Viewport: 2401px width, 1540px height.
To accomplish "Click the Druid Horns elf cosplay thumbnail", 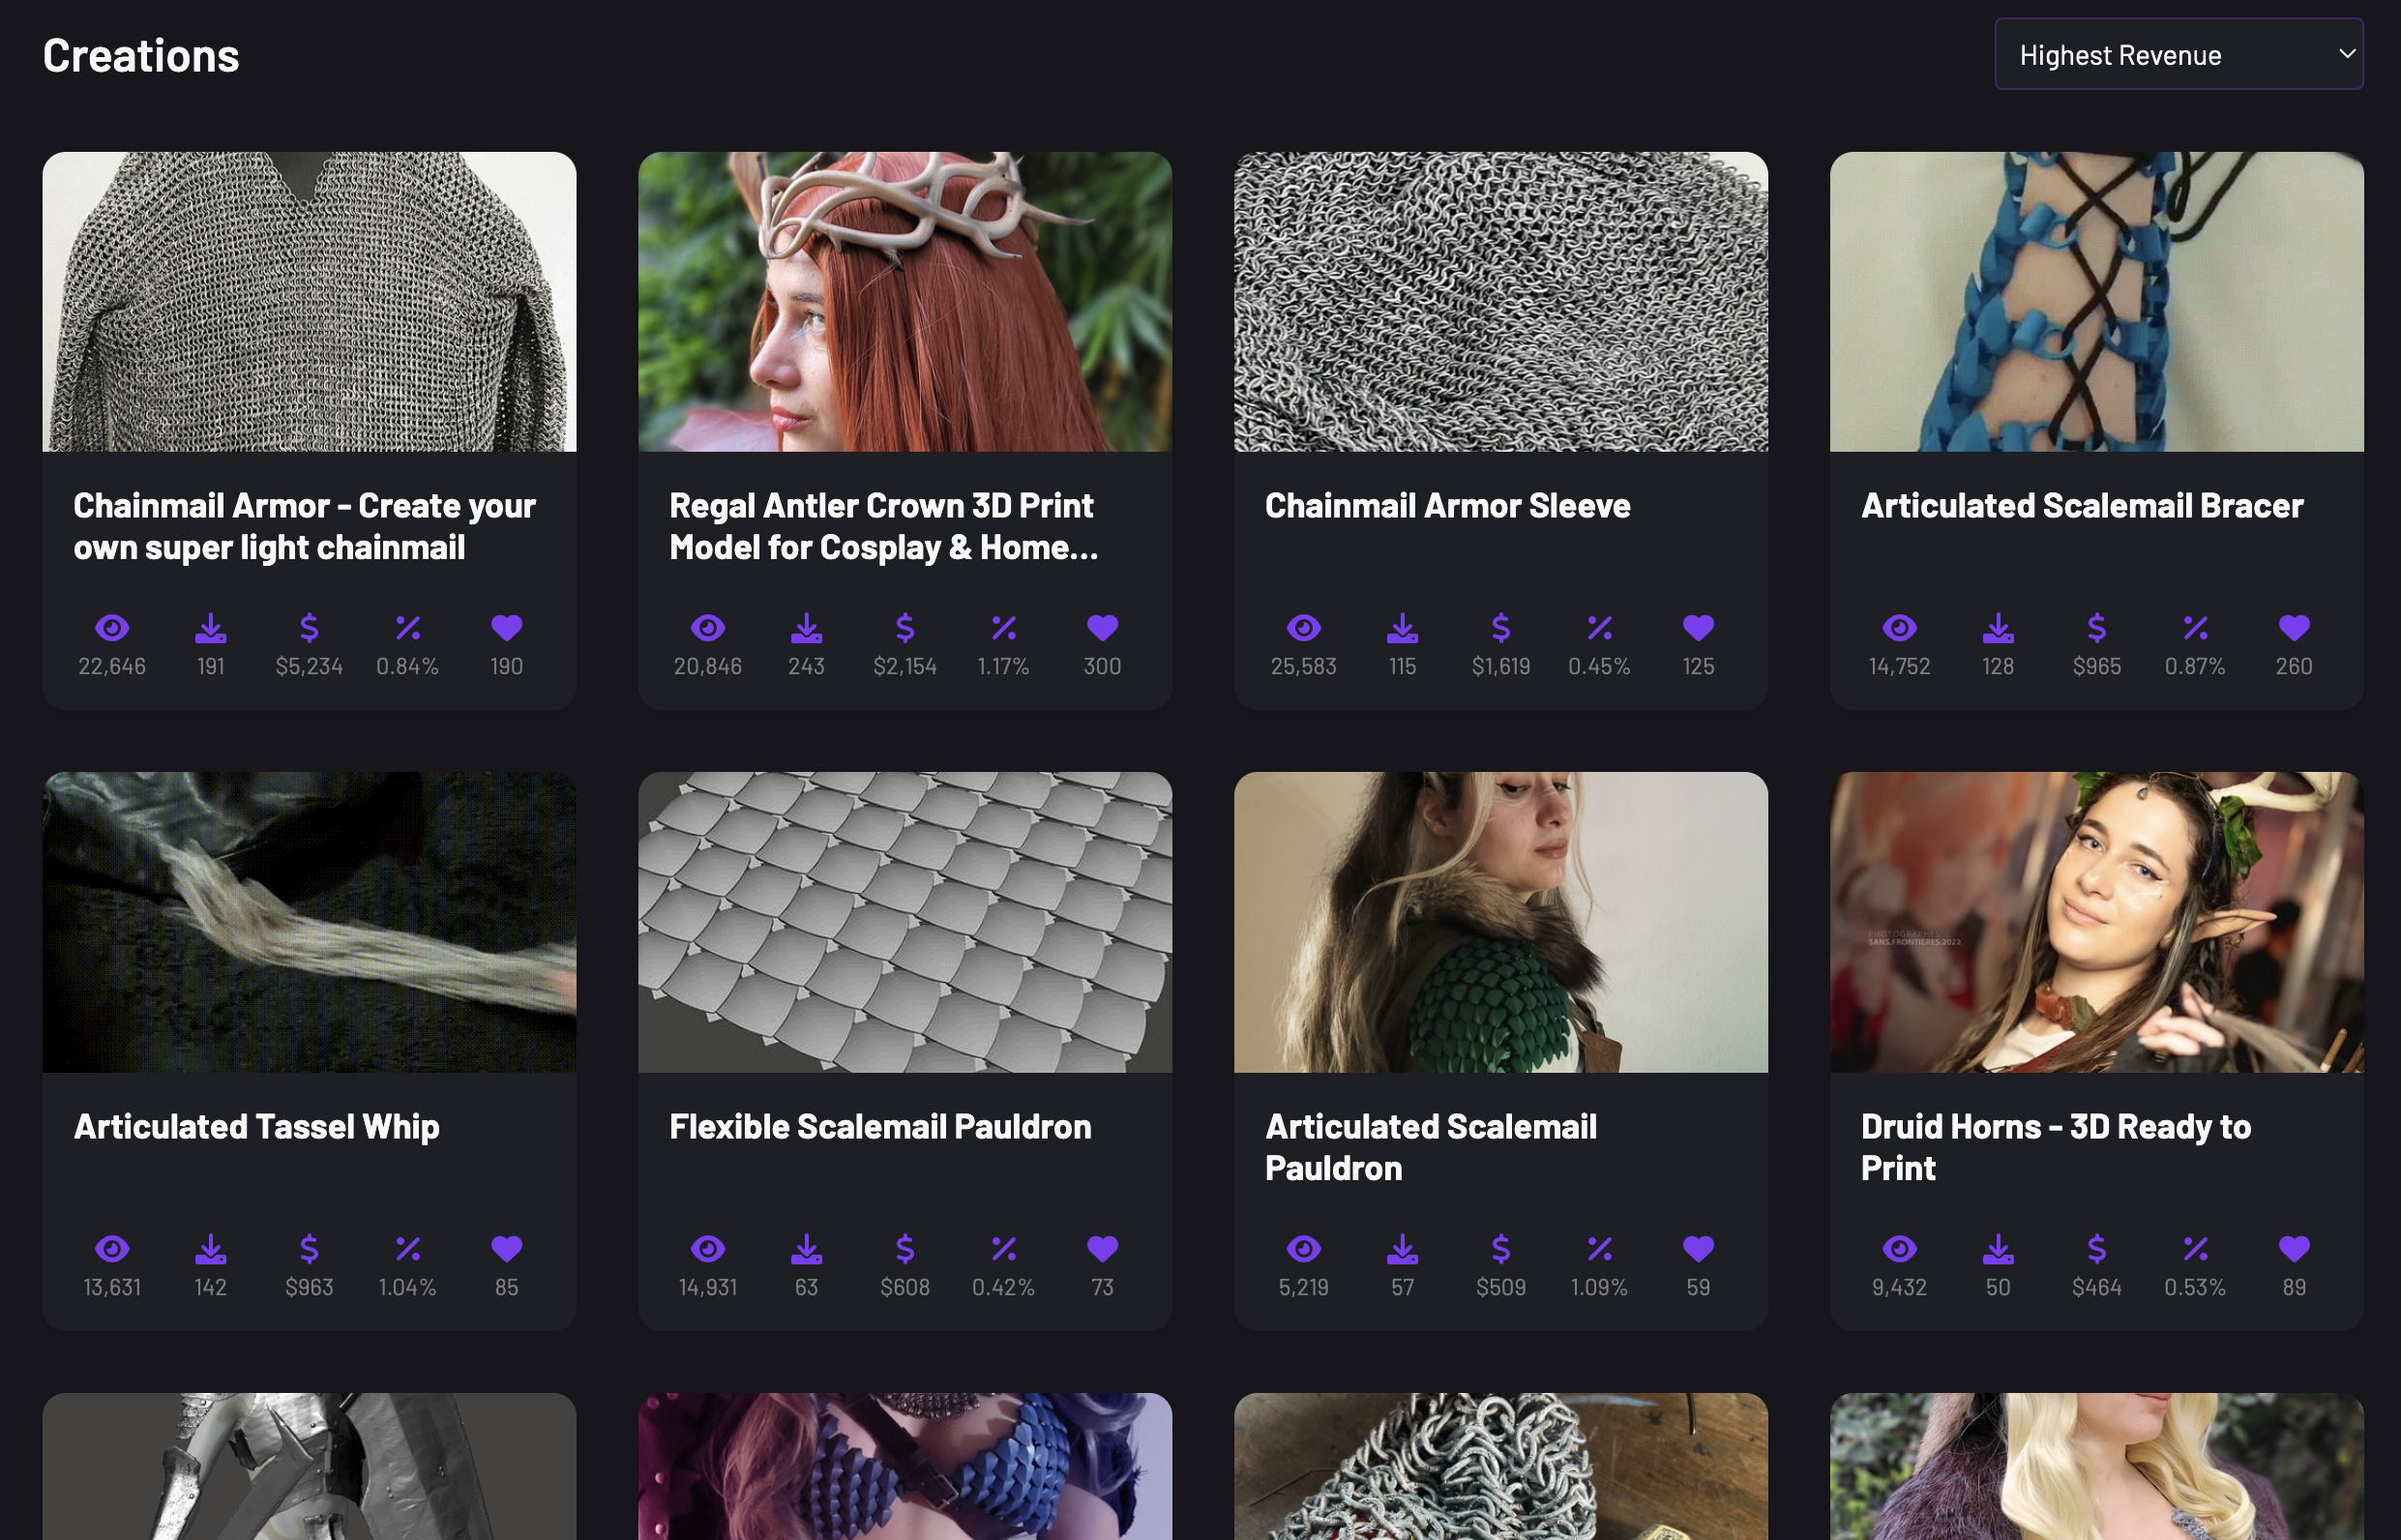I will click(2097, 922).
